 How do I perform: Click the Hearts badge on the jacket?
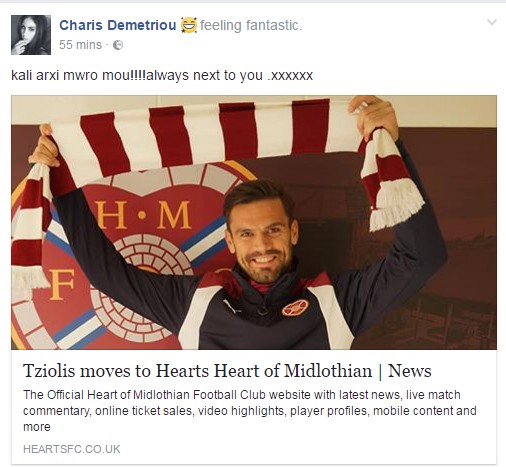click(x=295, y=308)
